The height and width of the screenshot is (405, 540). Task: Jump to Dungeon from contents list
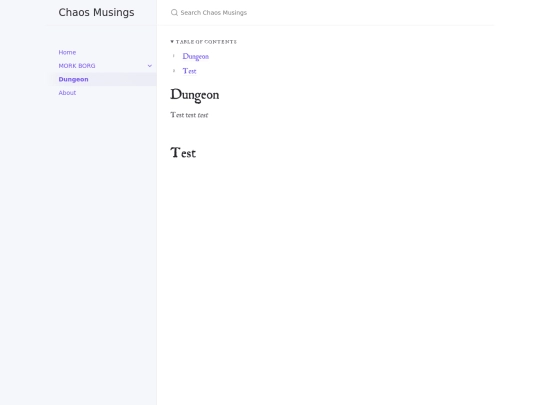tap(196, 56)
